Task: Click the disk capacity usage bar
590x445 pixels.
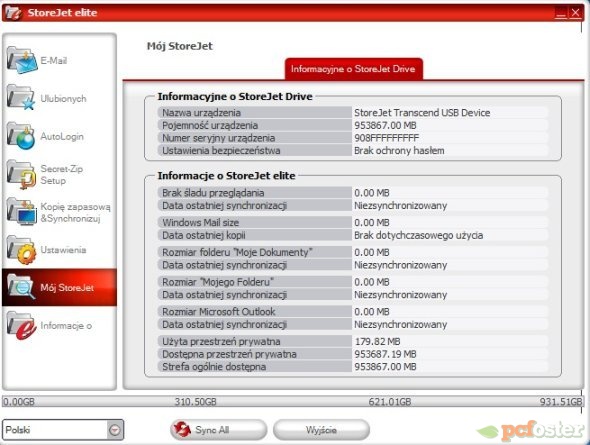Action: pos(293,401)
